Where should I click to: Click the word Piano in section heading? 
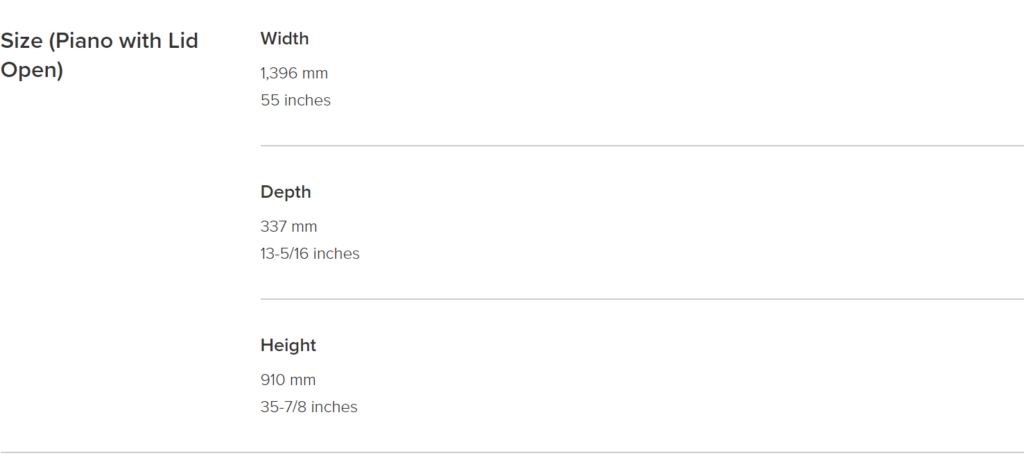[84, 41]
